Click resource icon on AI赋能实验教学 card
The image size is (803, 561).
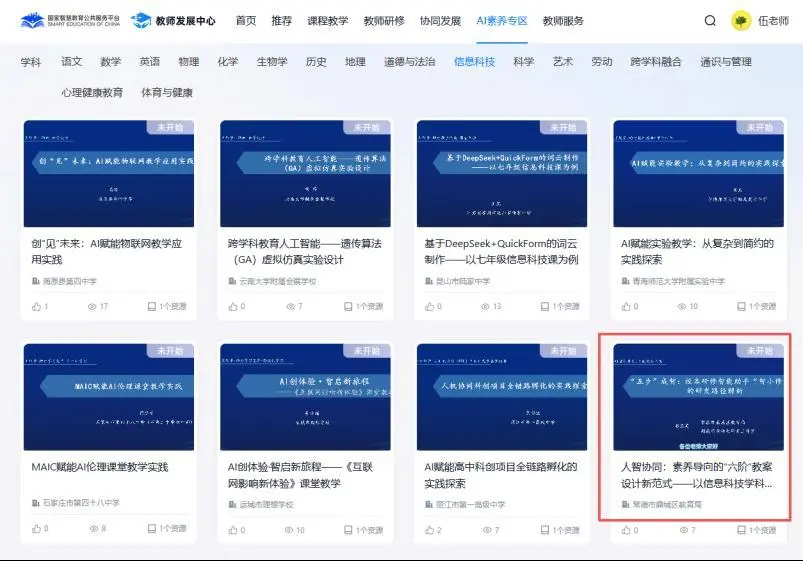741,306
